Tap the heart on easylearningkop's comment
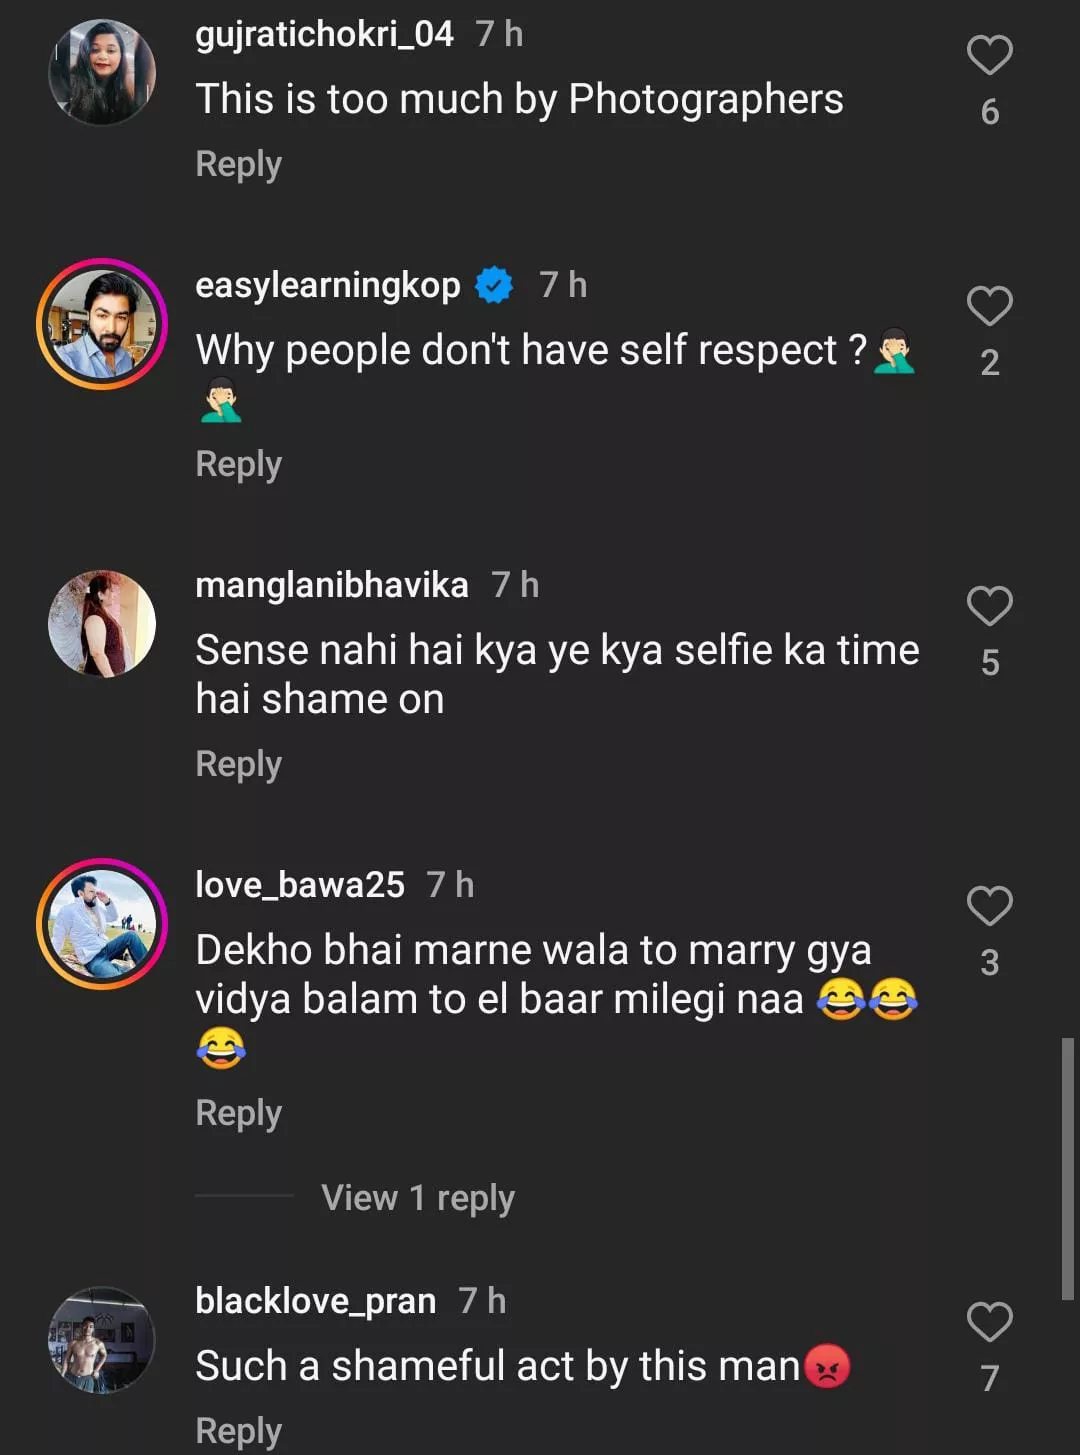The width and height of the screenshot is (1080, 1455). 989,306
